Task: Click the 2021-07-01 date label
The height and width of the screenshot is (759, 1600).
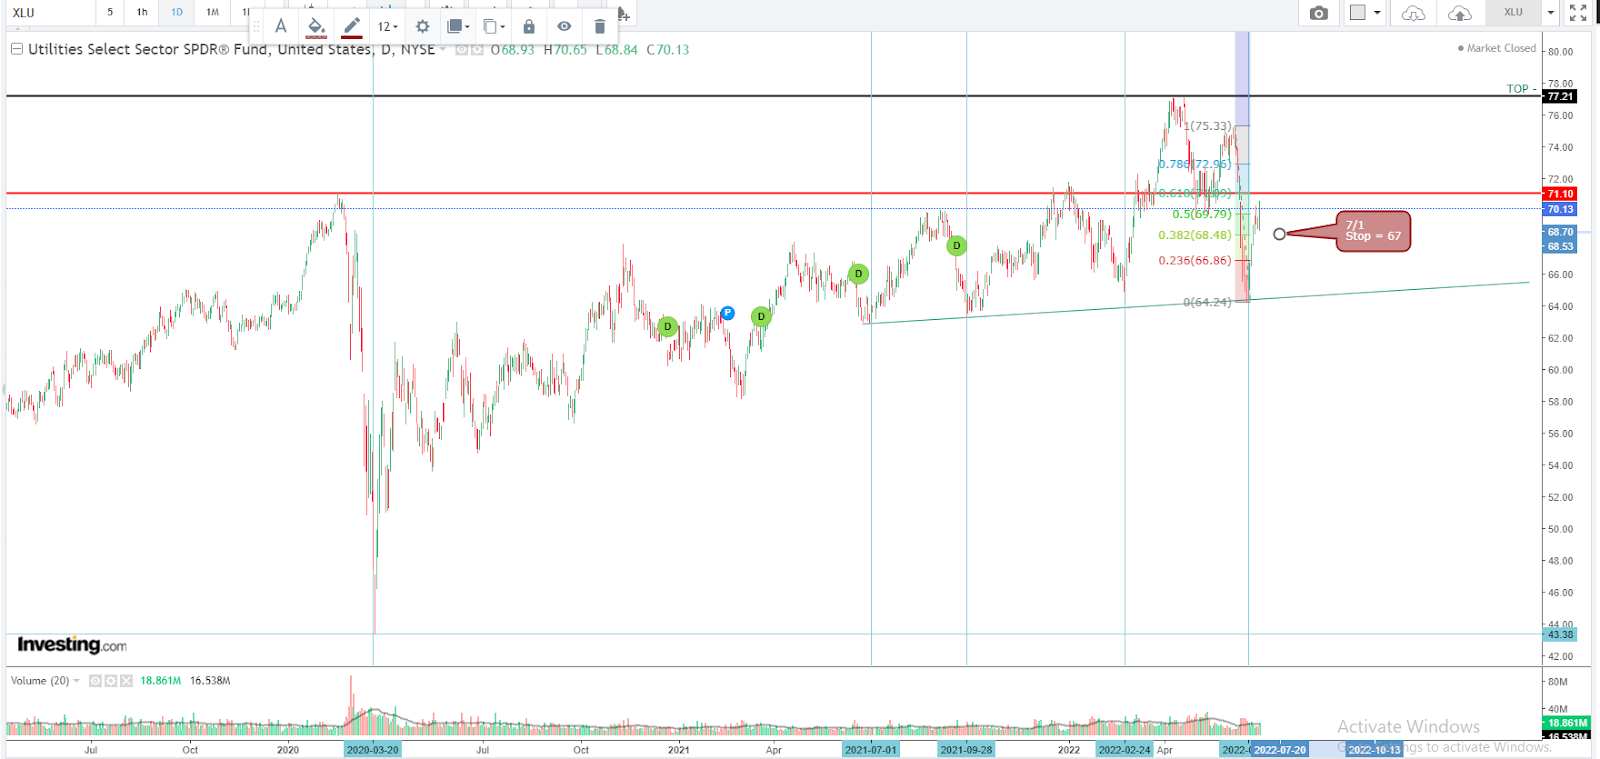Action: tap(871, 749)
